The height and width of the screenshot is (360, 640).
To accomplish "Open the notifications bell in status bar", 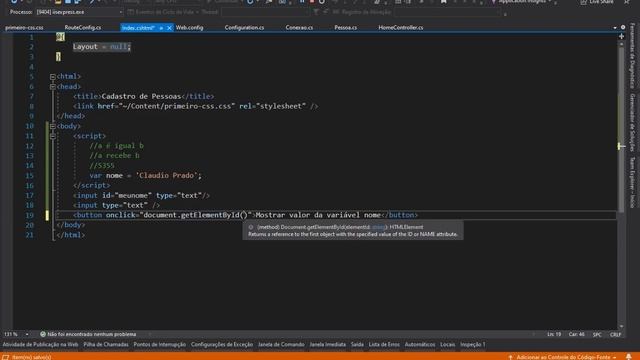I will click(629, 357).
